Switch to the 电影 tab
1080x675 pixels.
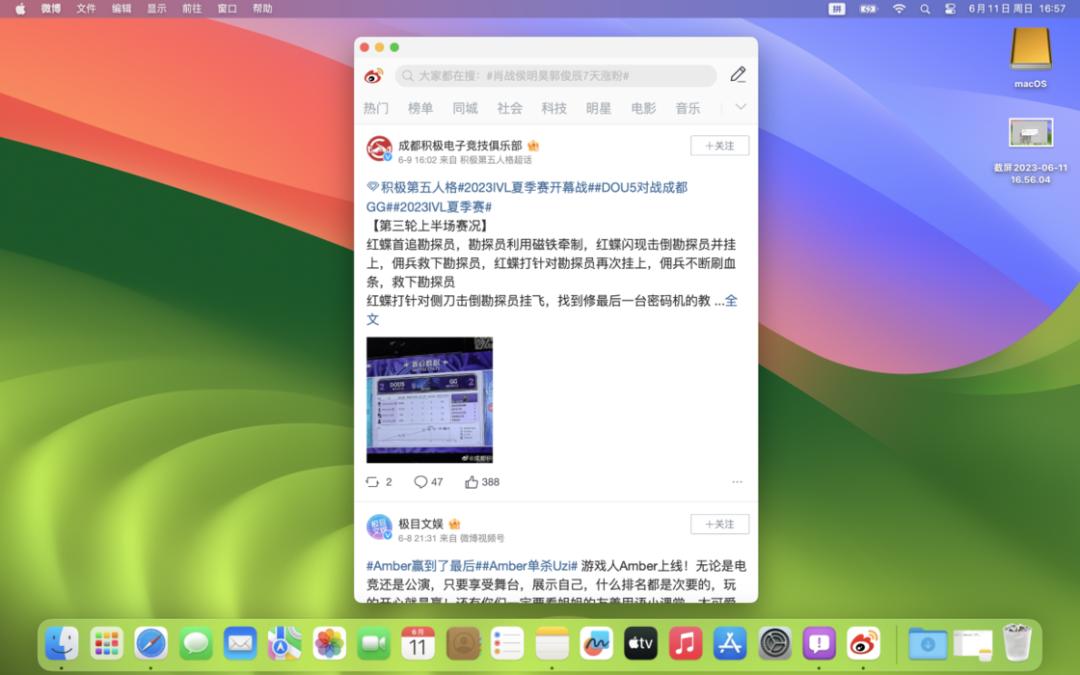pos(643,108)
